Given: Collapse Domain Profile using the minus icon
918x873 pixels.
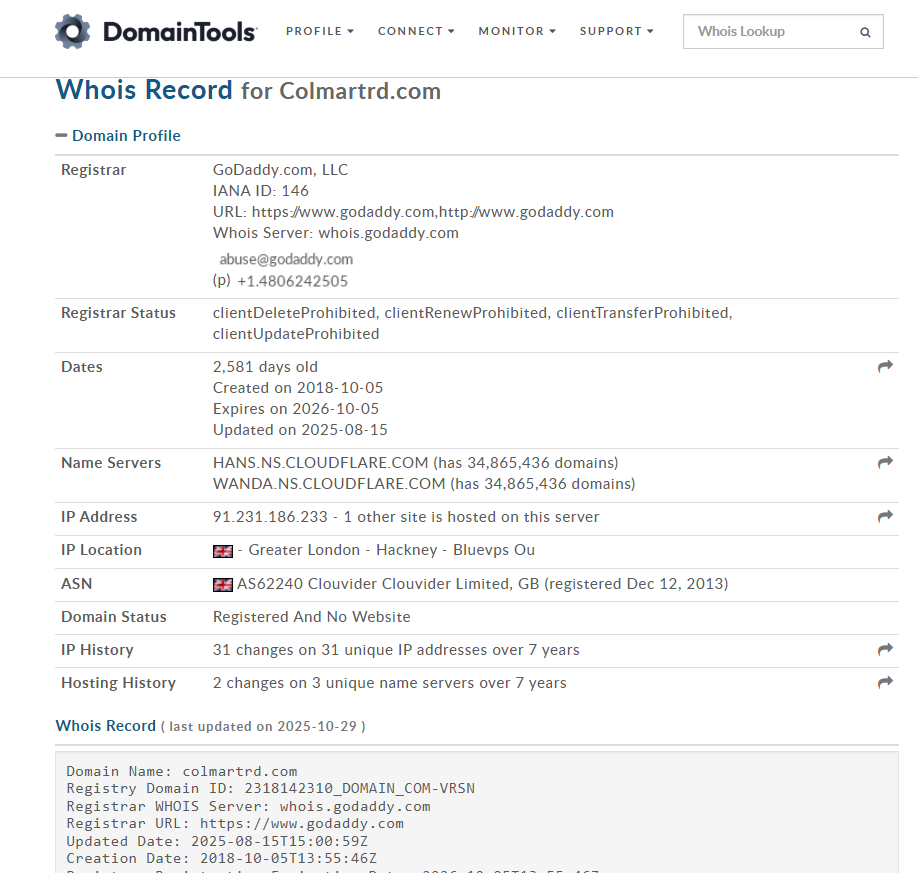Looking at the screenshot, I should pyautogui.click(x=62, y=136).
